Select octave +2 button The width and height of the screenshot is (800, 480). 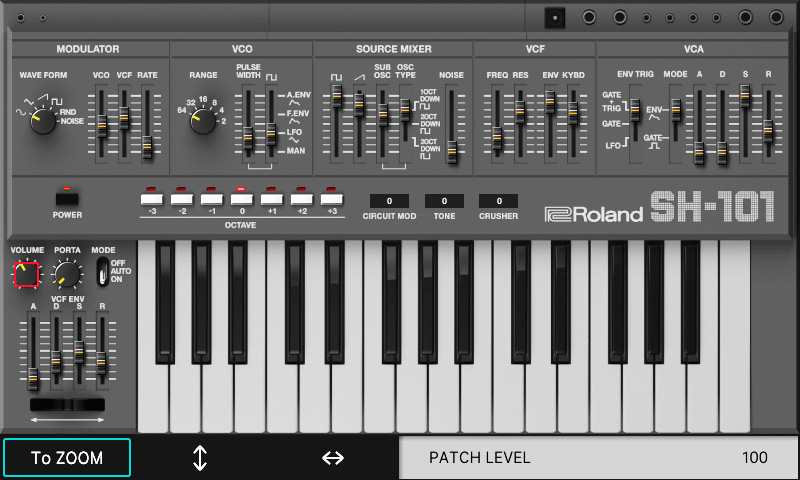(302, 199)
